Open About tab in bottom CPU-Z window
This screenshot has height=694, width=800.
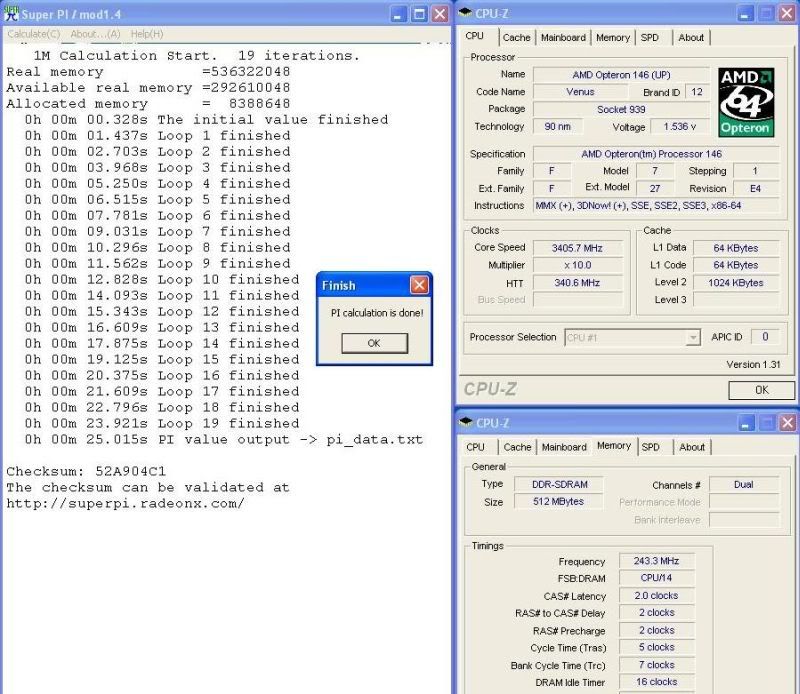pos(692,447)
